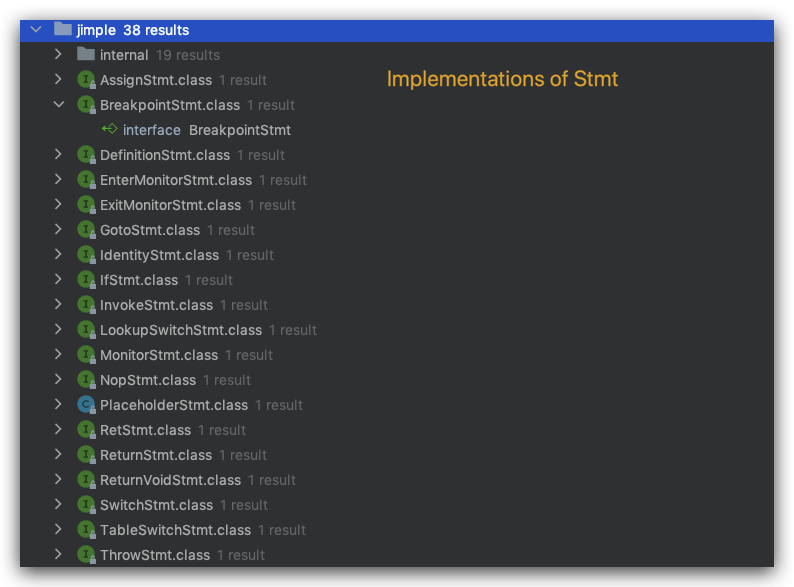Click the ThrowStmt.class interface icon
Screen dimensions: 794x587
pyautogui.click(x=86, y=555)
